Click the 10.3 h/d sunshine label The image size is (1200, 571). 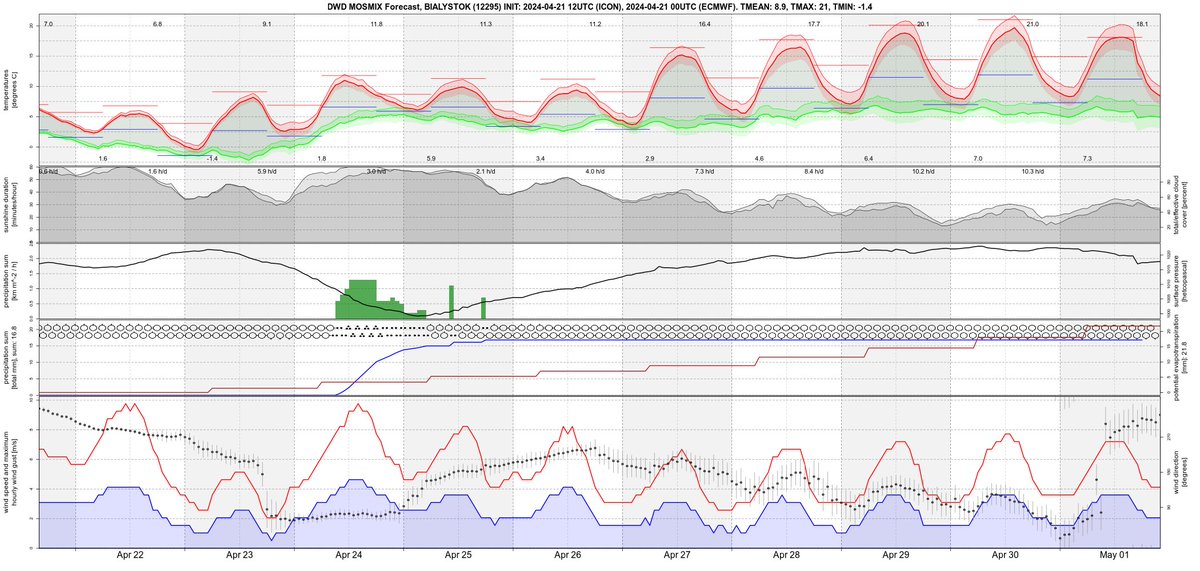click(1032, 172)
